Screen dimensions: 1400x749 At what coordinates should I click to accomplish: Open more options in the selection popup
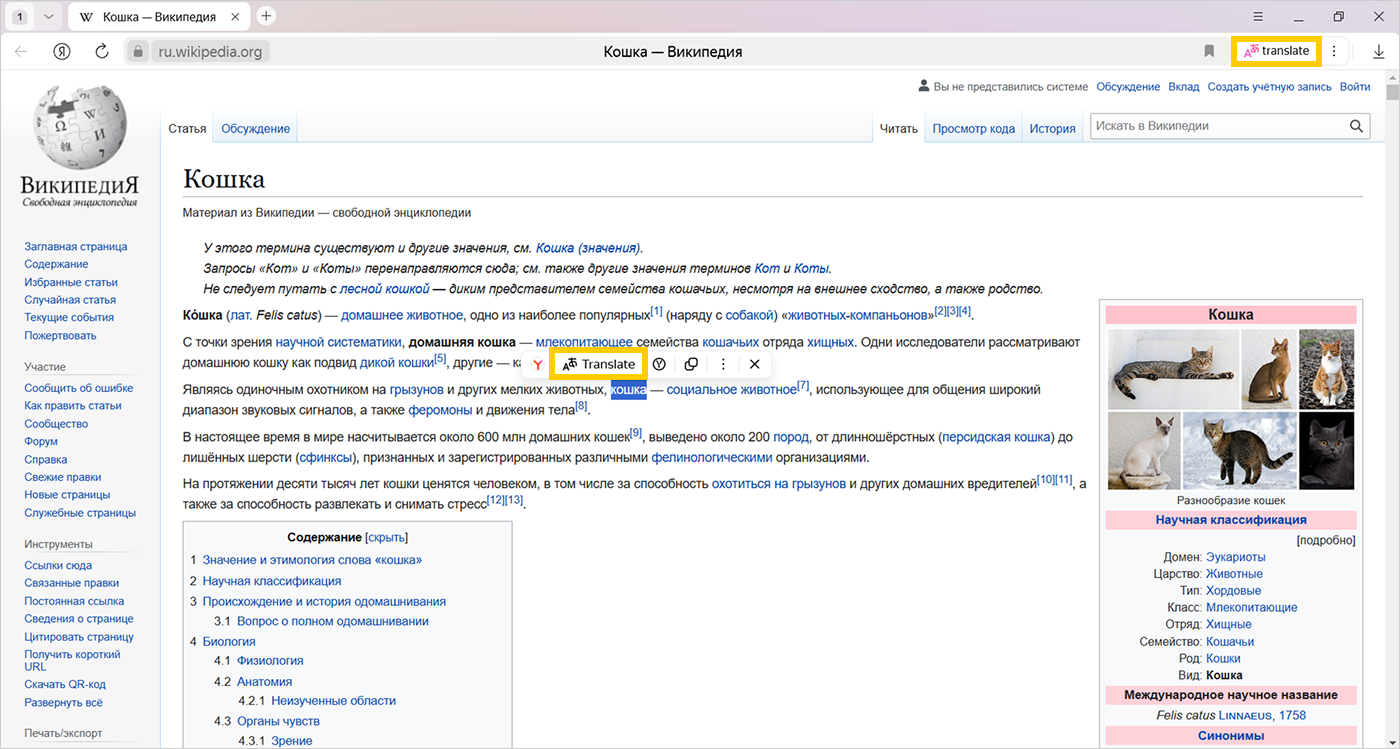(723, 364)
